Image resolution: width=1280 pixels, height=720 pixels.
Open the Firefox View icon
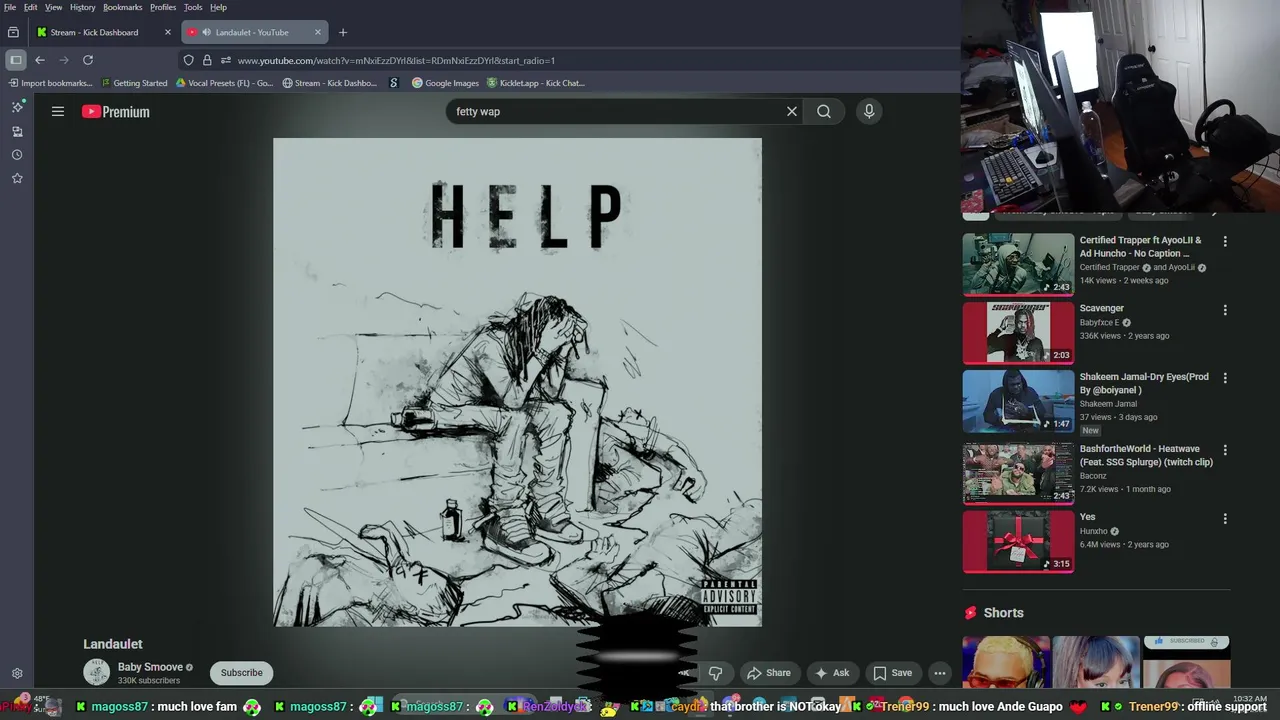[13, 32]
